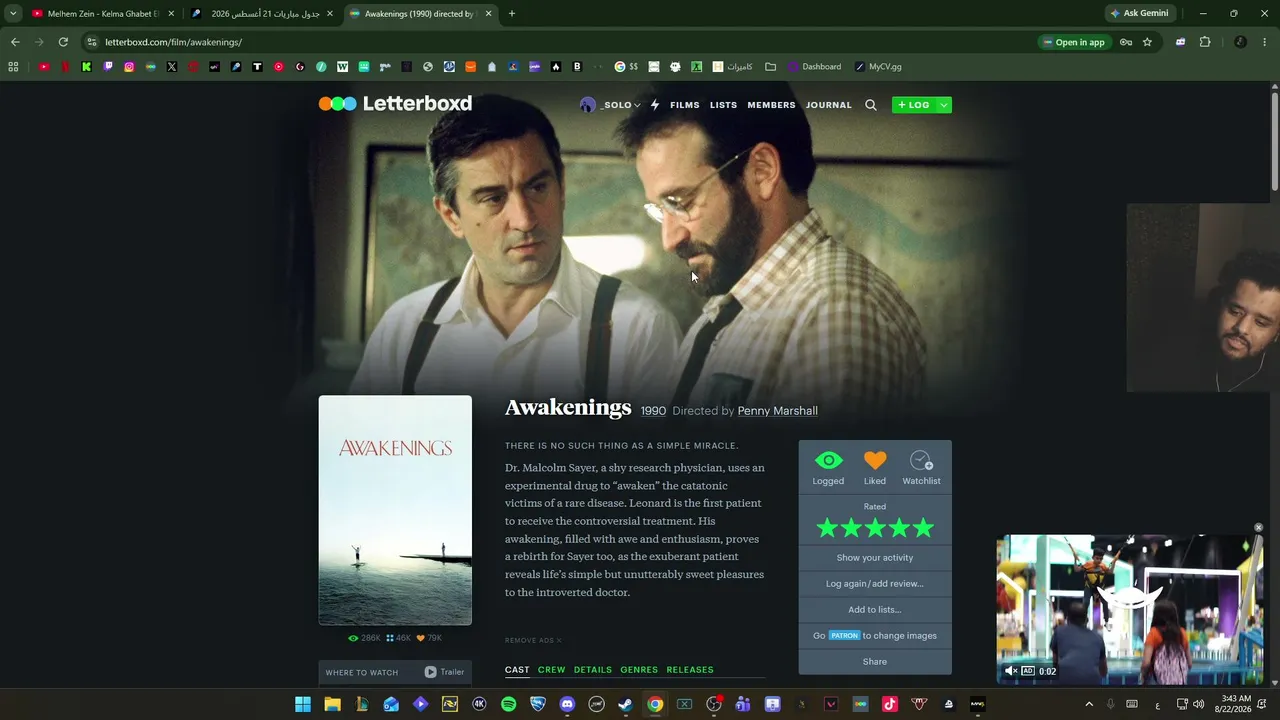Open Spotify from the taskbar
1280x720 pixels.
[508, 704]
